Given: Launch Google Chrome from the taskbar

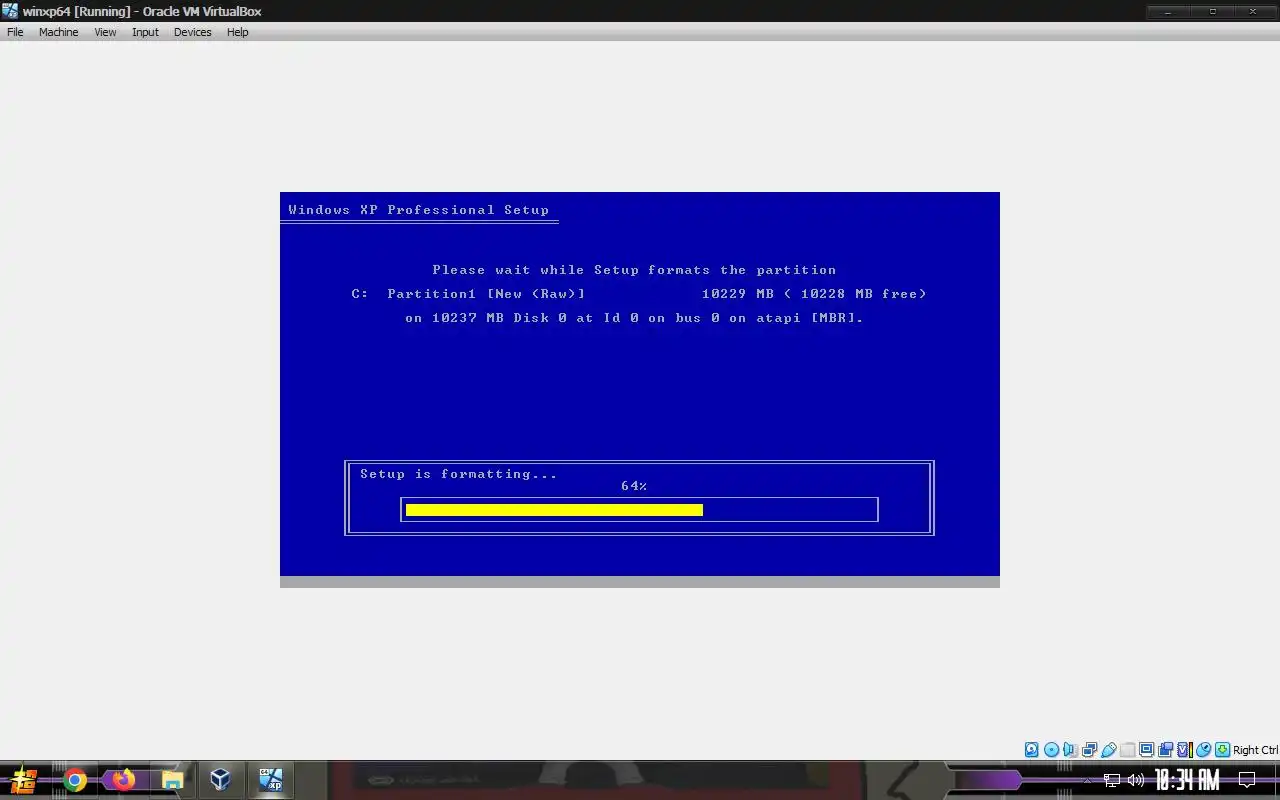Looking at the screenshot, I should (x=75, y=780).
